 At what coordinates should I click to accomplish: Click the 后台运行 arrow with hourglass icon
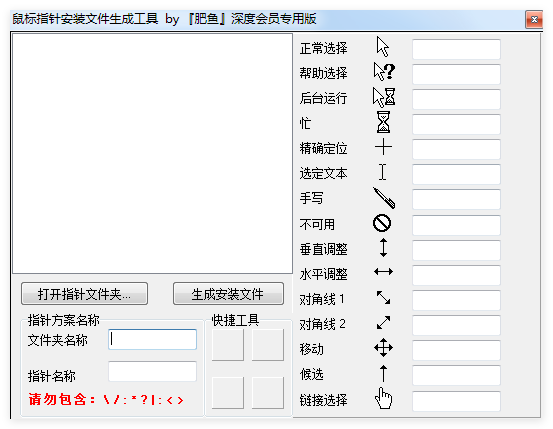coord(384,97)
